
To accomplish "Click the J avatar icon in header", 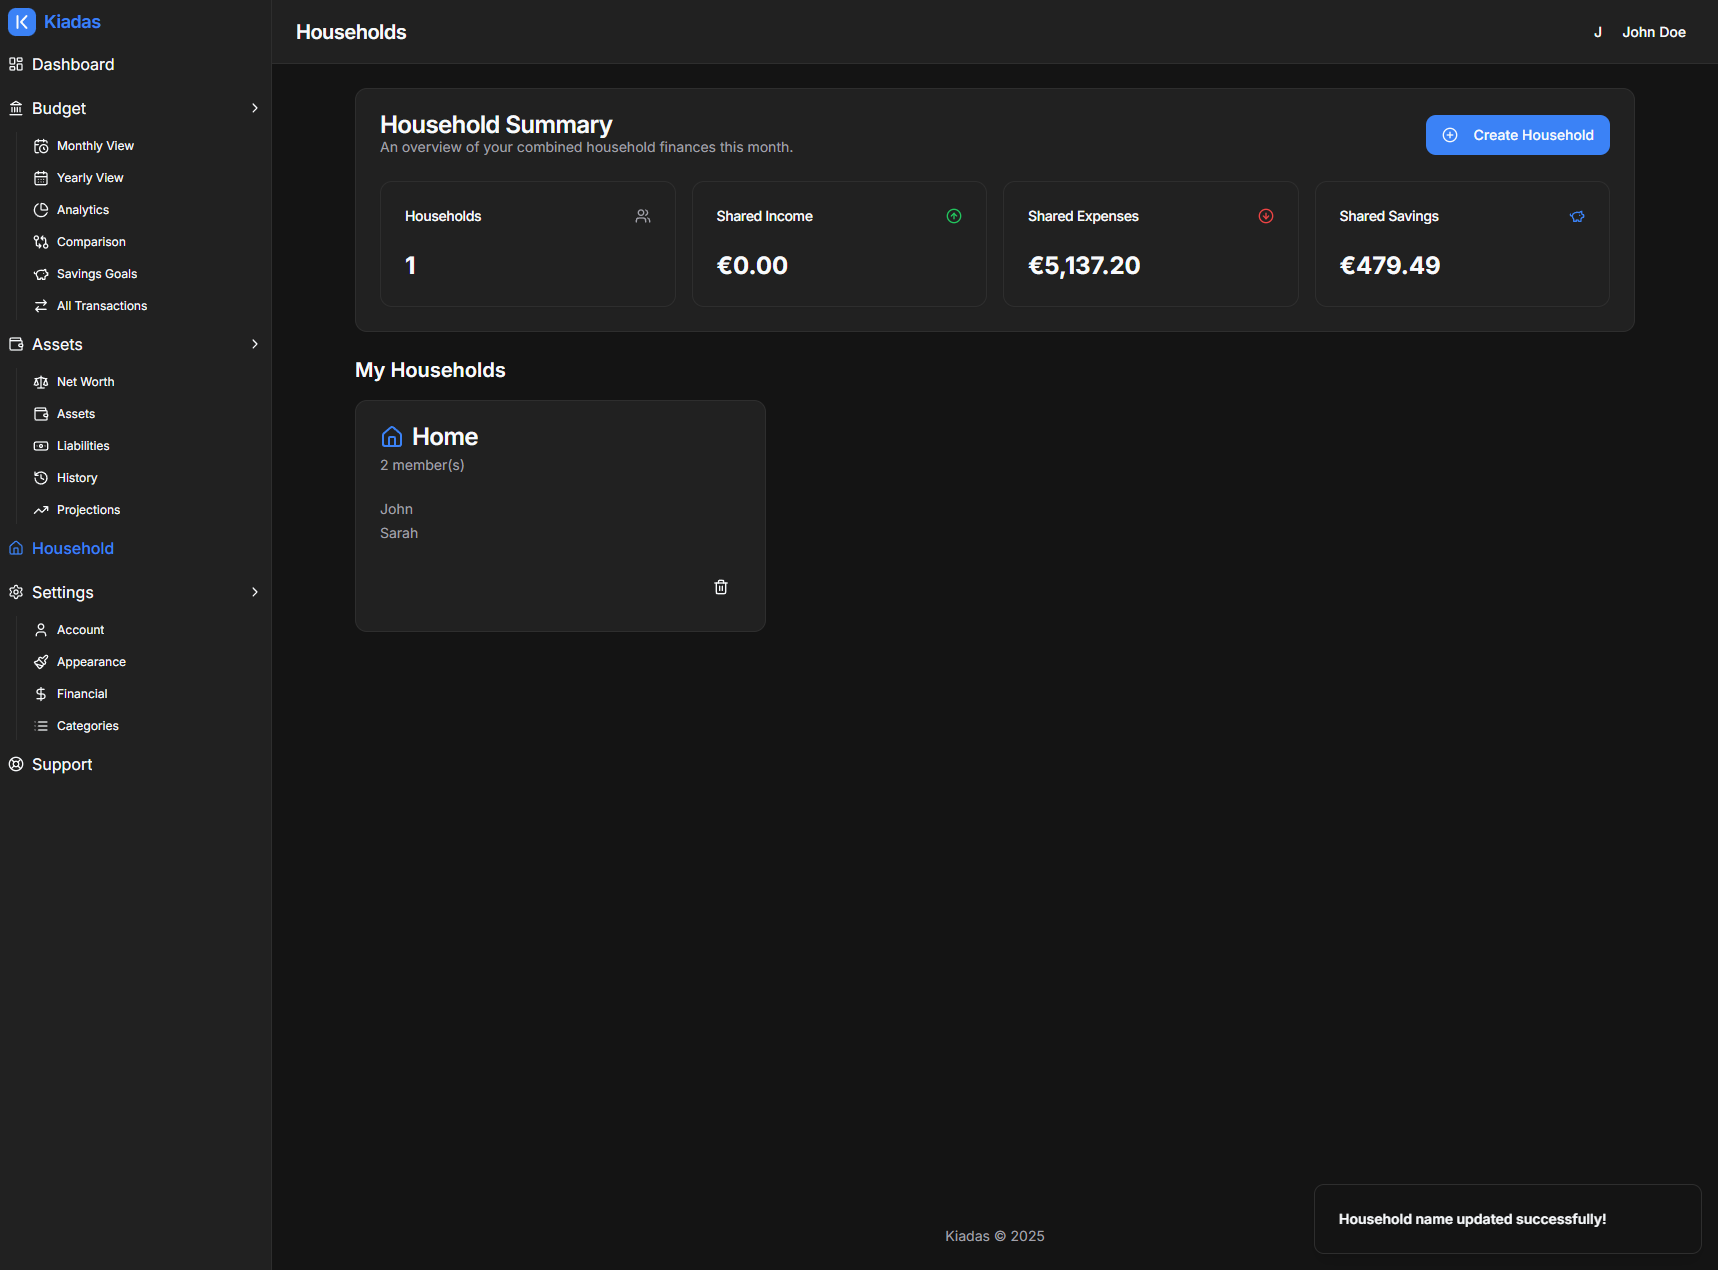I will 1597,31.
